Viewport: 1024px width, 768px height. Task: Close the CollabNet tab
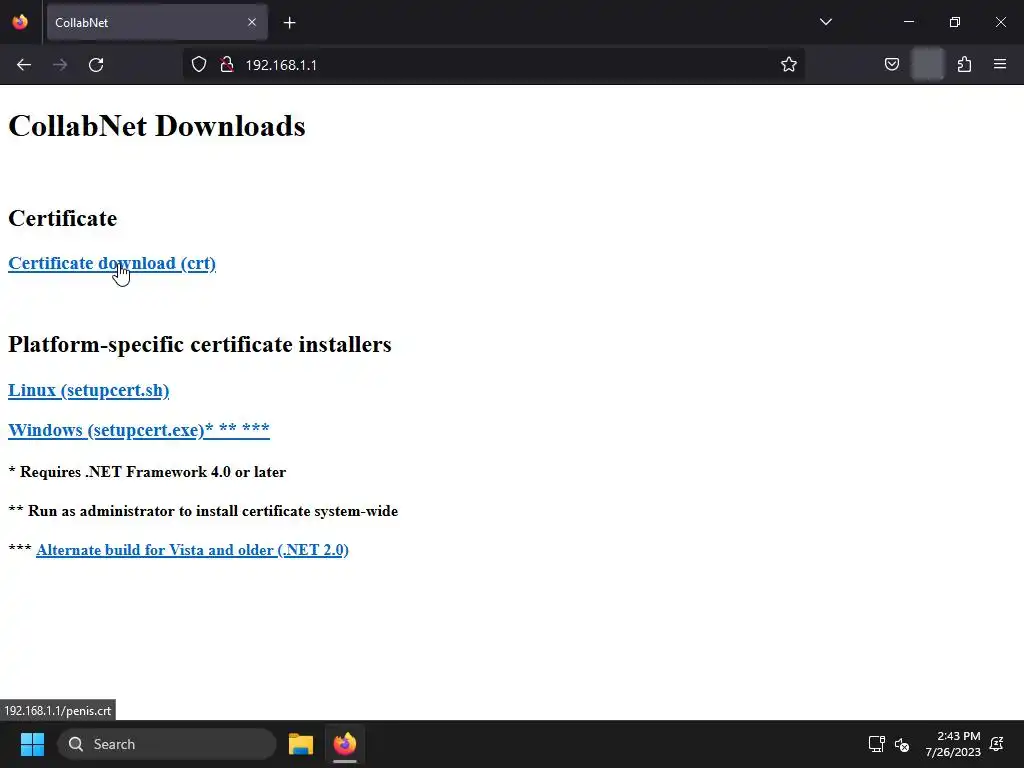coord(252,22)
